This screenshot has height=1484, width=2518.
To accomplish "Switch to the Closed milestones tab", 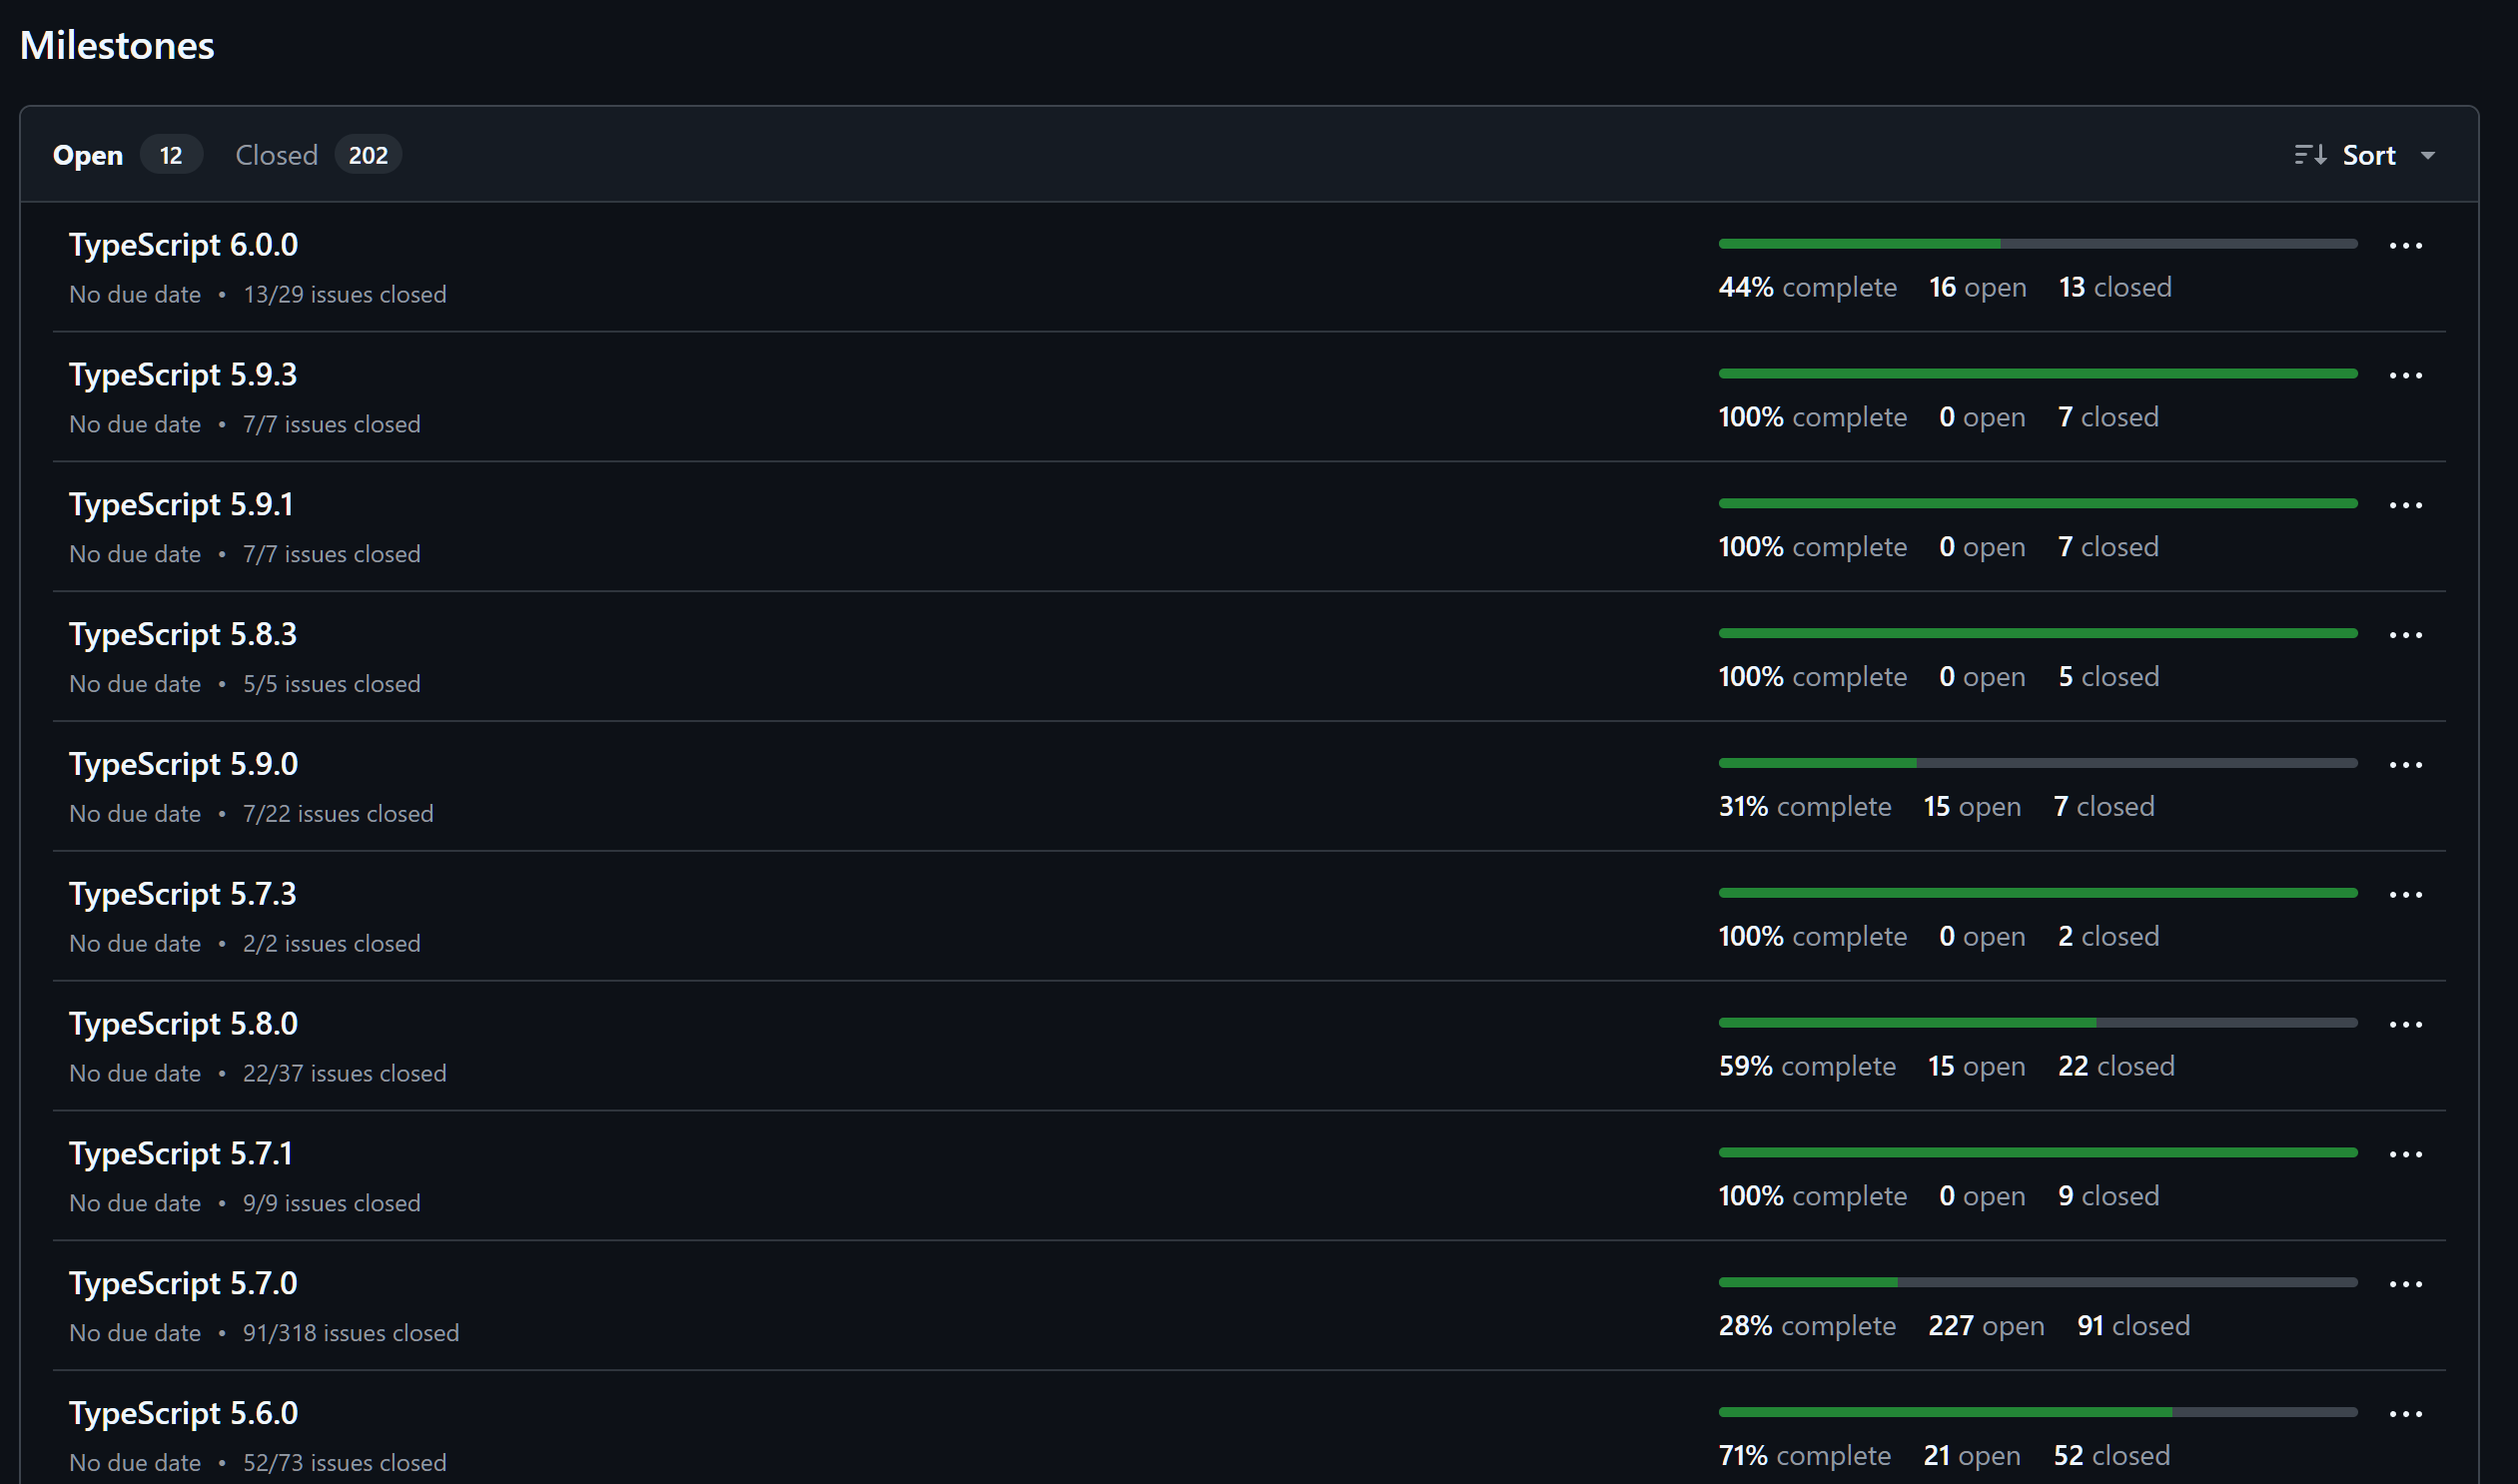I will tap(276, 154).
